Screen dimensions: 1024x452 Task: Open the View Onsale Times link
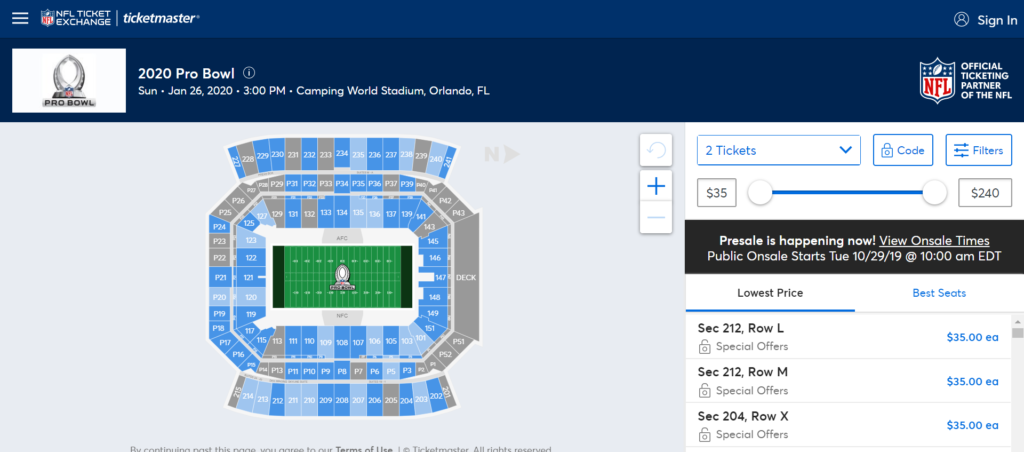tap(934, 241)
